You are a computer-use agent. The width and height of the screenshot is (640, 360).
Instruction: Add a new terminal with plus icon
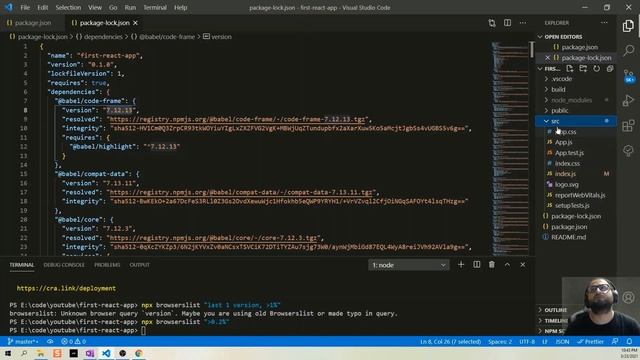pos(461,264)
